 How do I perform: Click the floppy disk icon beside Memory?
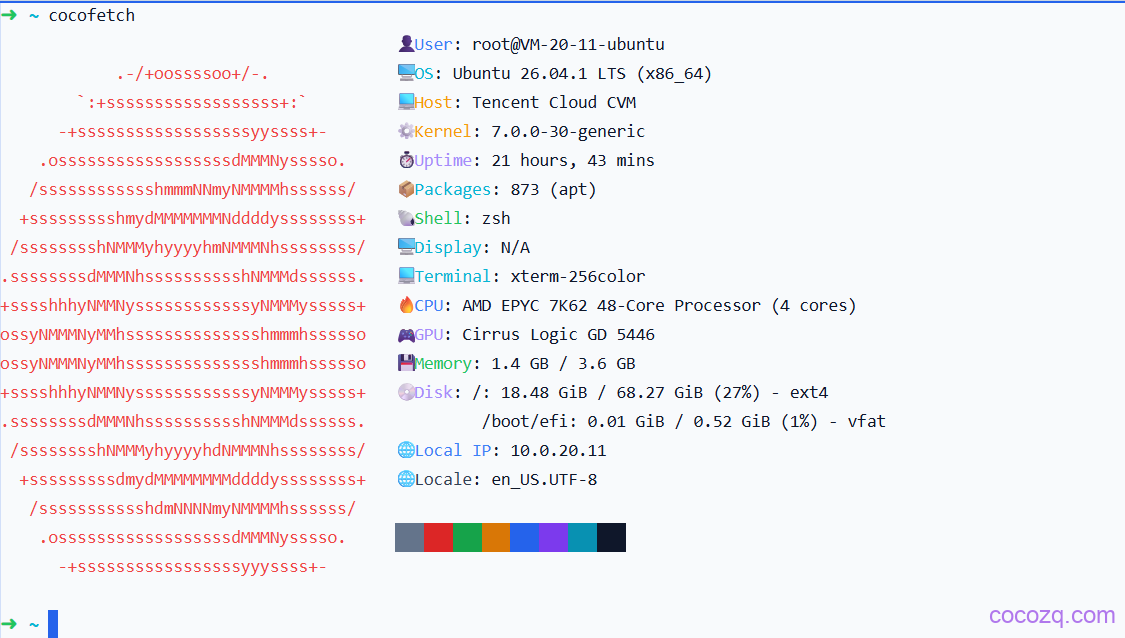[406, 363]
